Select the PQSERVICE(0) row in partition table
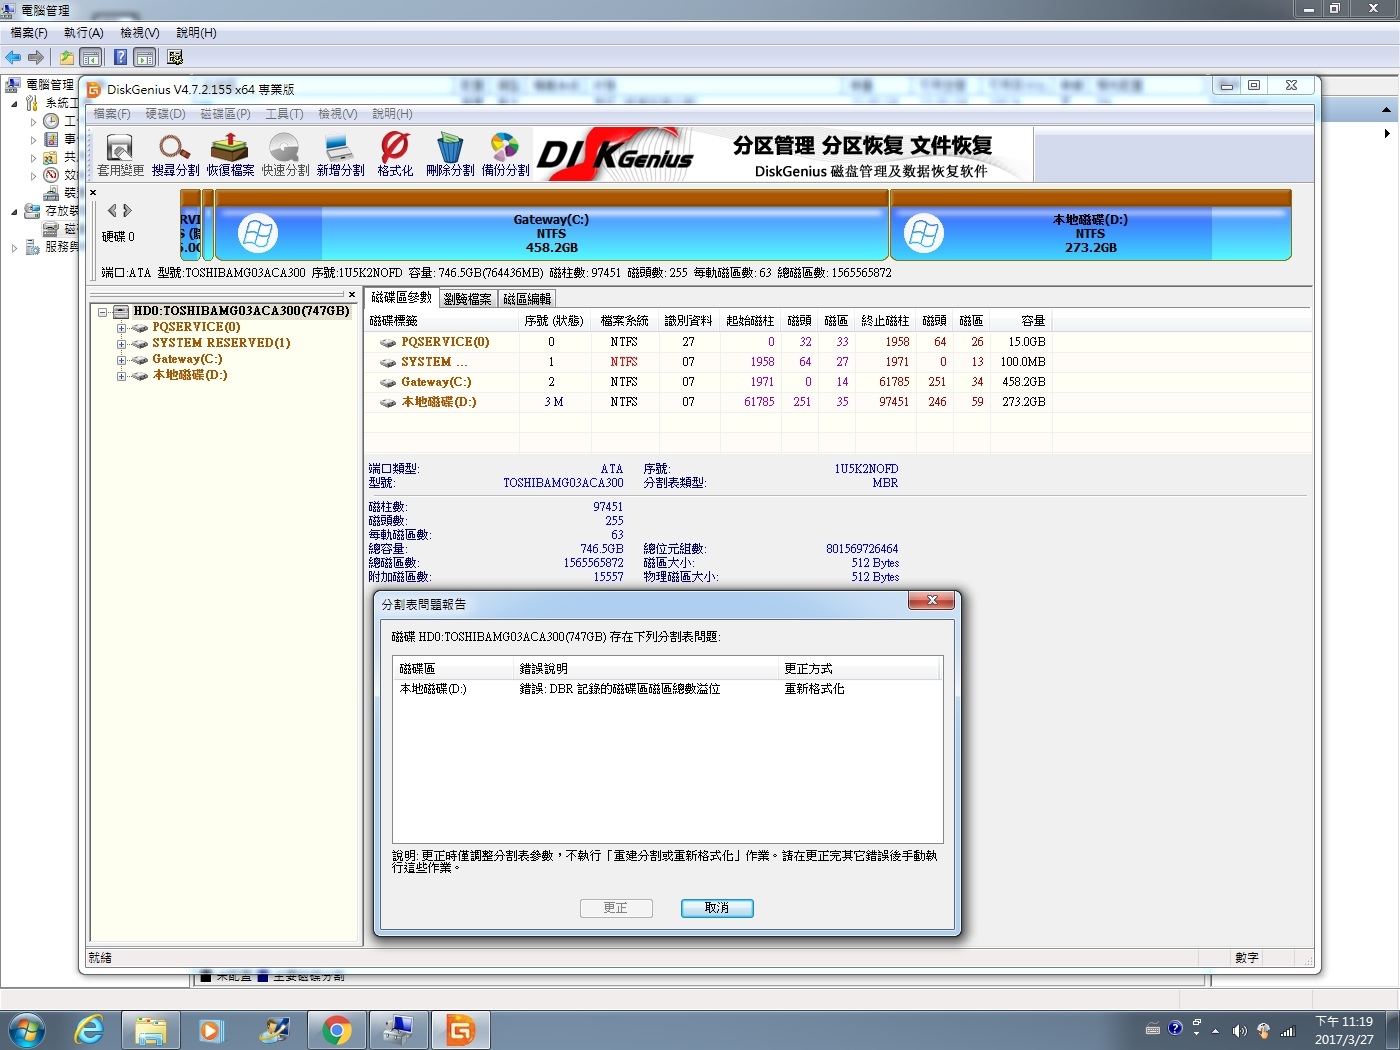 (x=710, y=342)
